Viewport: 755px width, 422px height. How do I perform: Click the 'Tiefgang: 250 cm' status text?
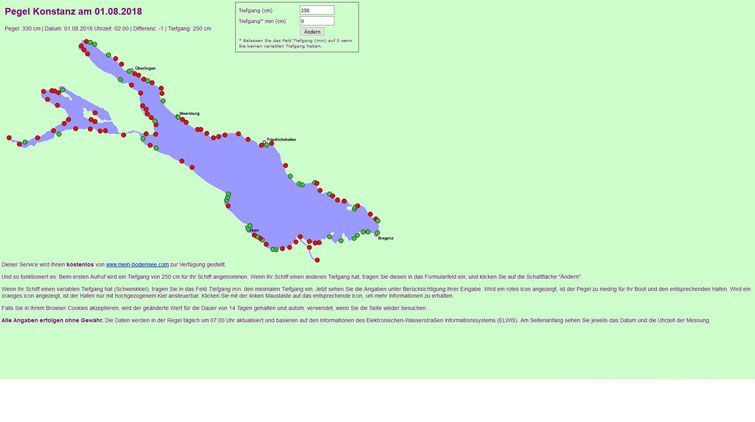click(189, 28)
